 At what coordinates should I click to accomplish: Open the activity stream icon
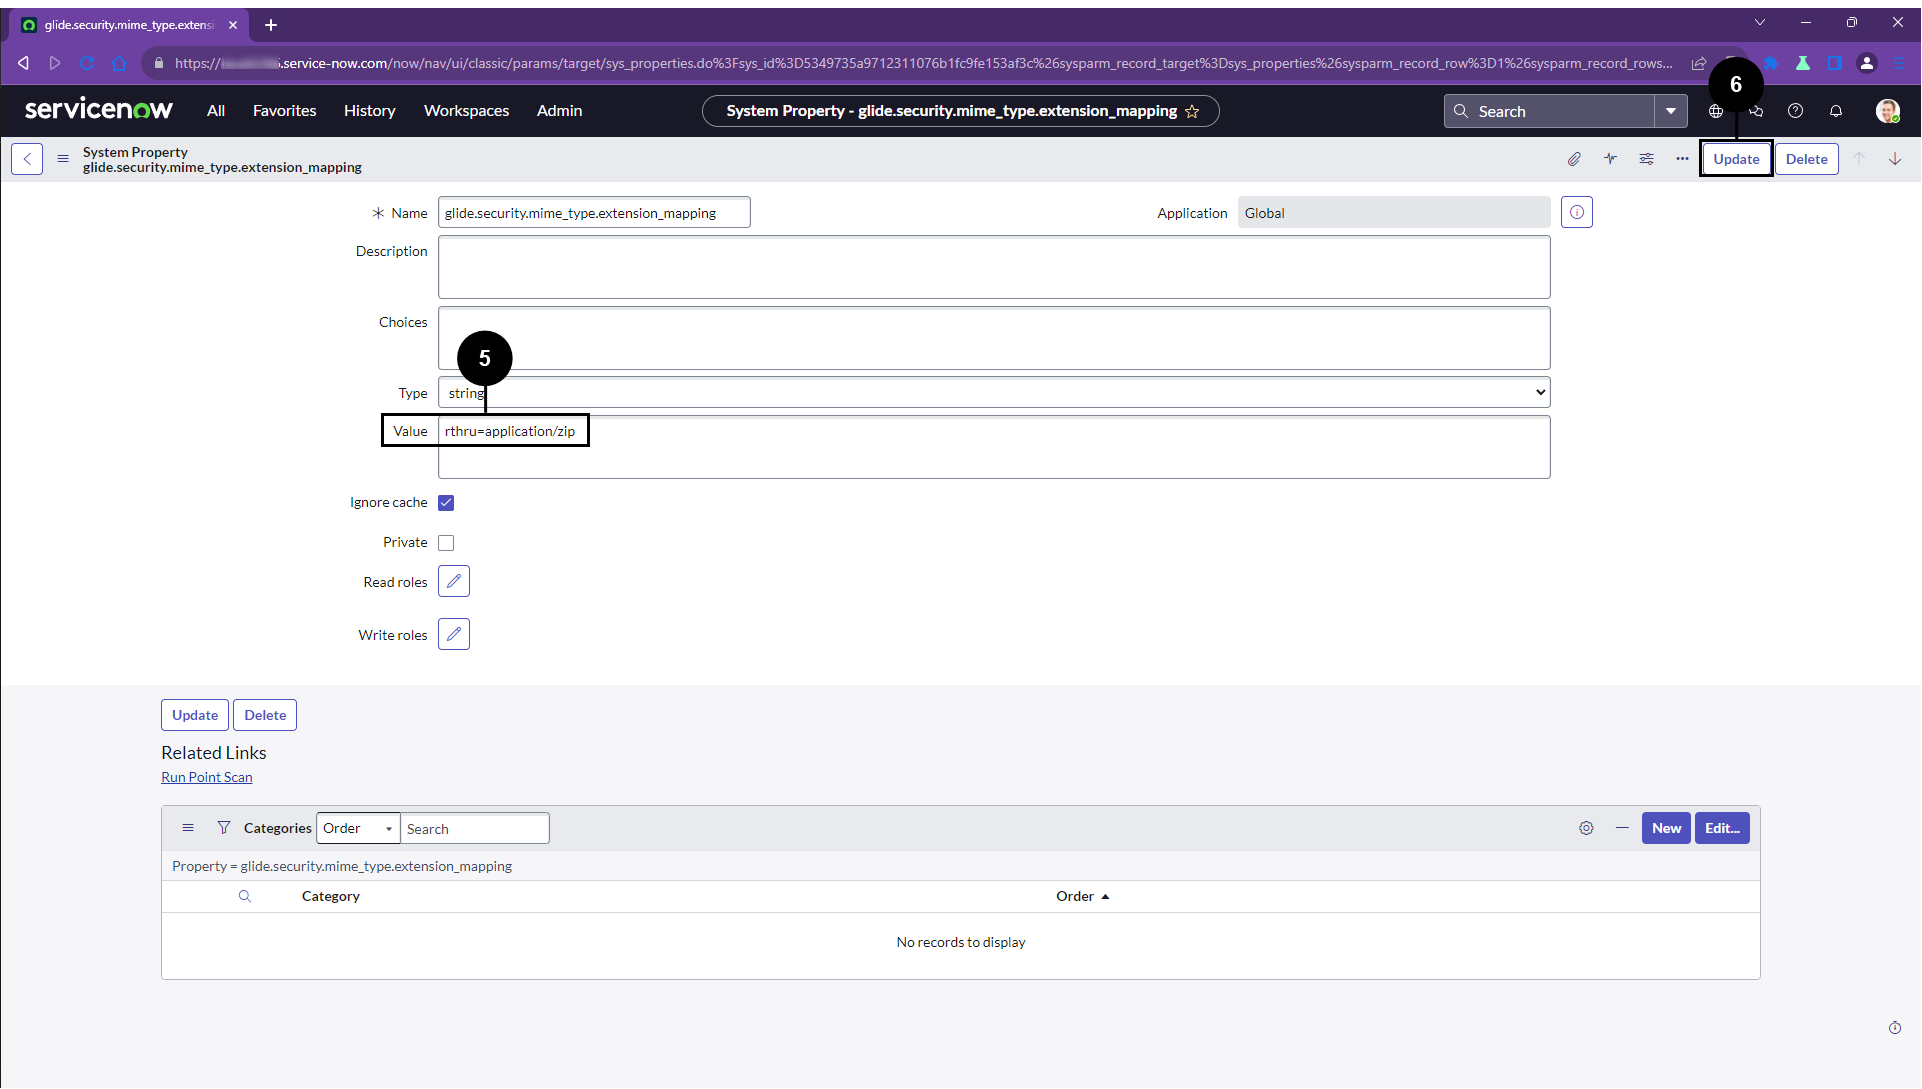(x=1610, y=159)
